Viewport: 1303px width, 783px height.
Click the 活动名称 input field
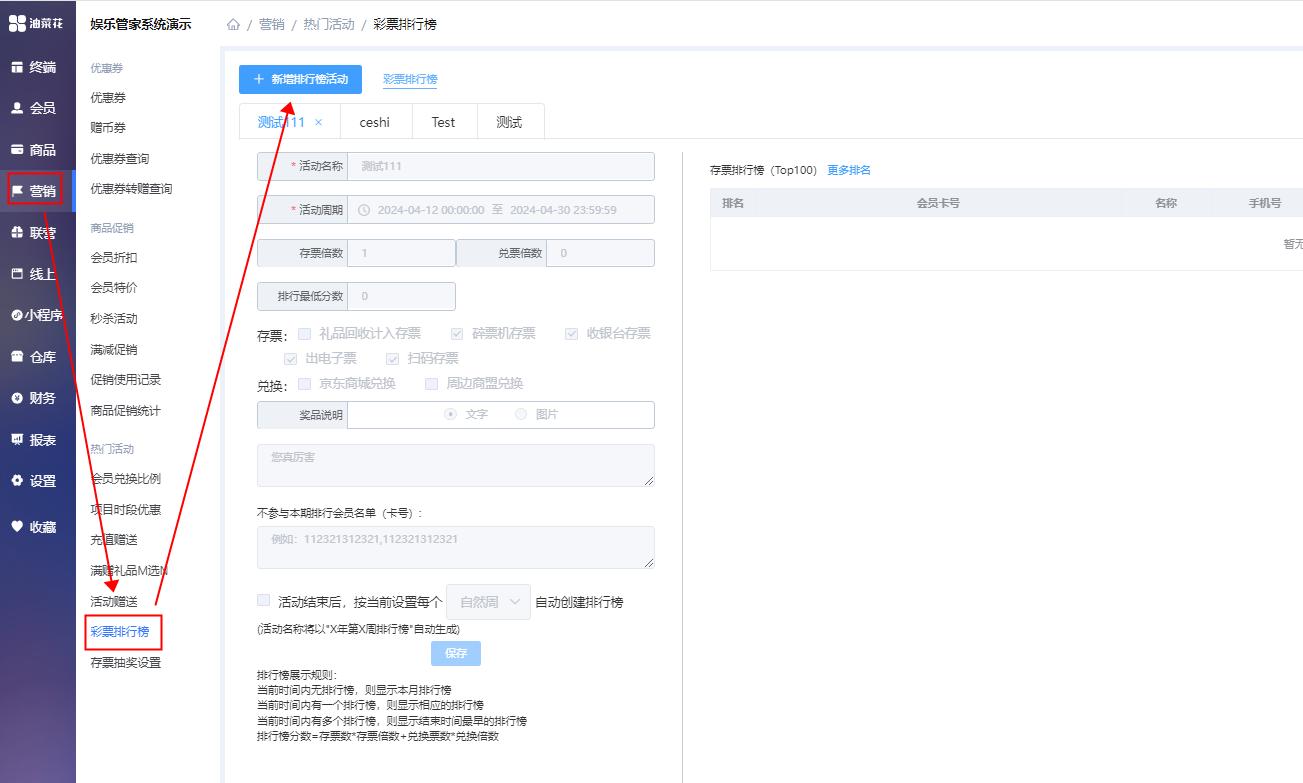(501, 166)
